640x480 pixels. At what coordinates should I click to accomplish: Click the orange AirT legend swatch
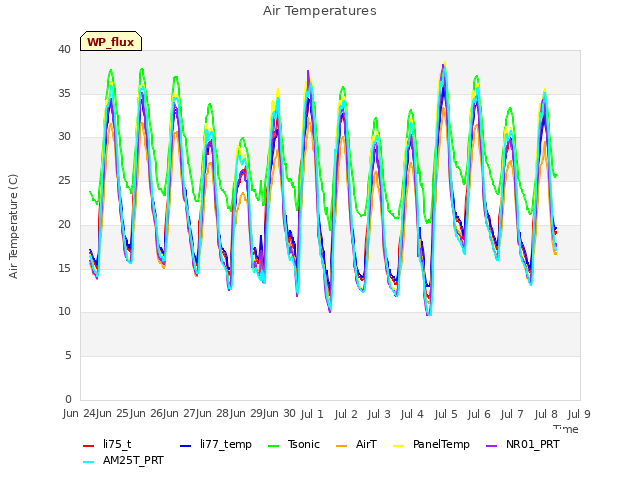click(x=342, y=445)
